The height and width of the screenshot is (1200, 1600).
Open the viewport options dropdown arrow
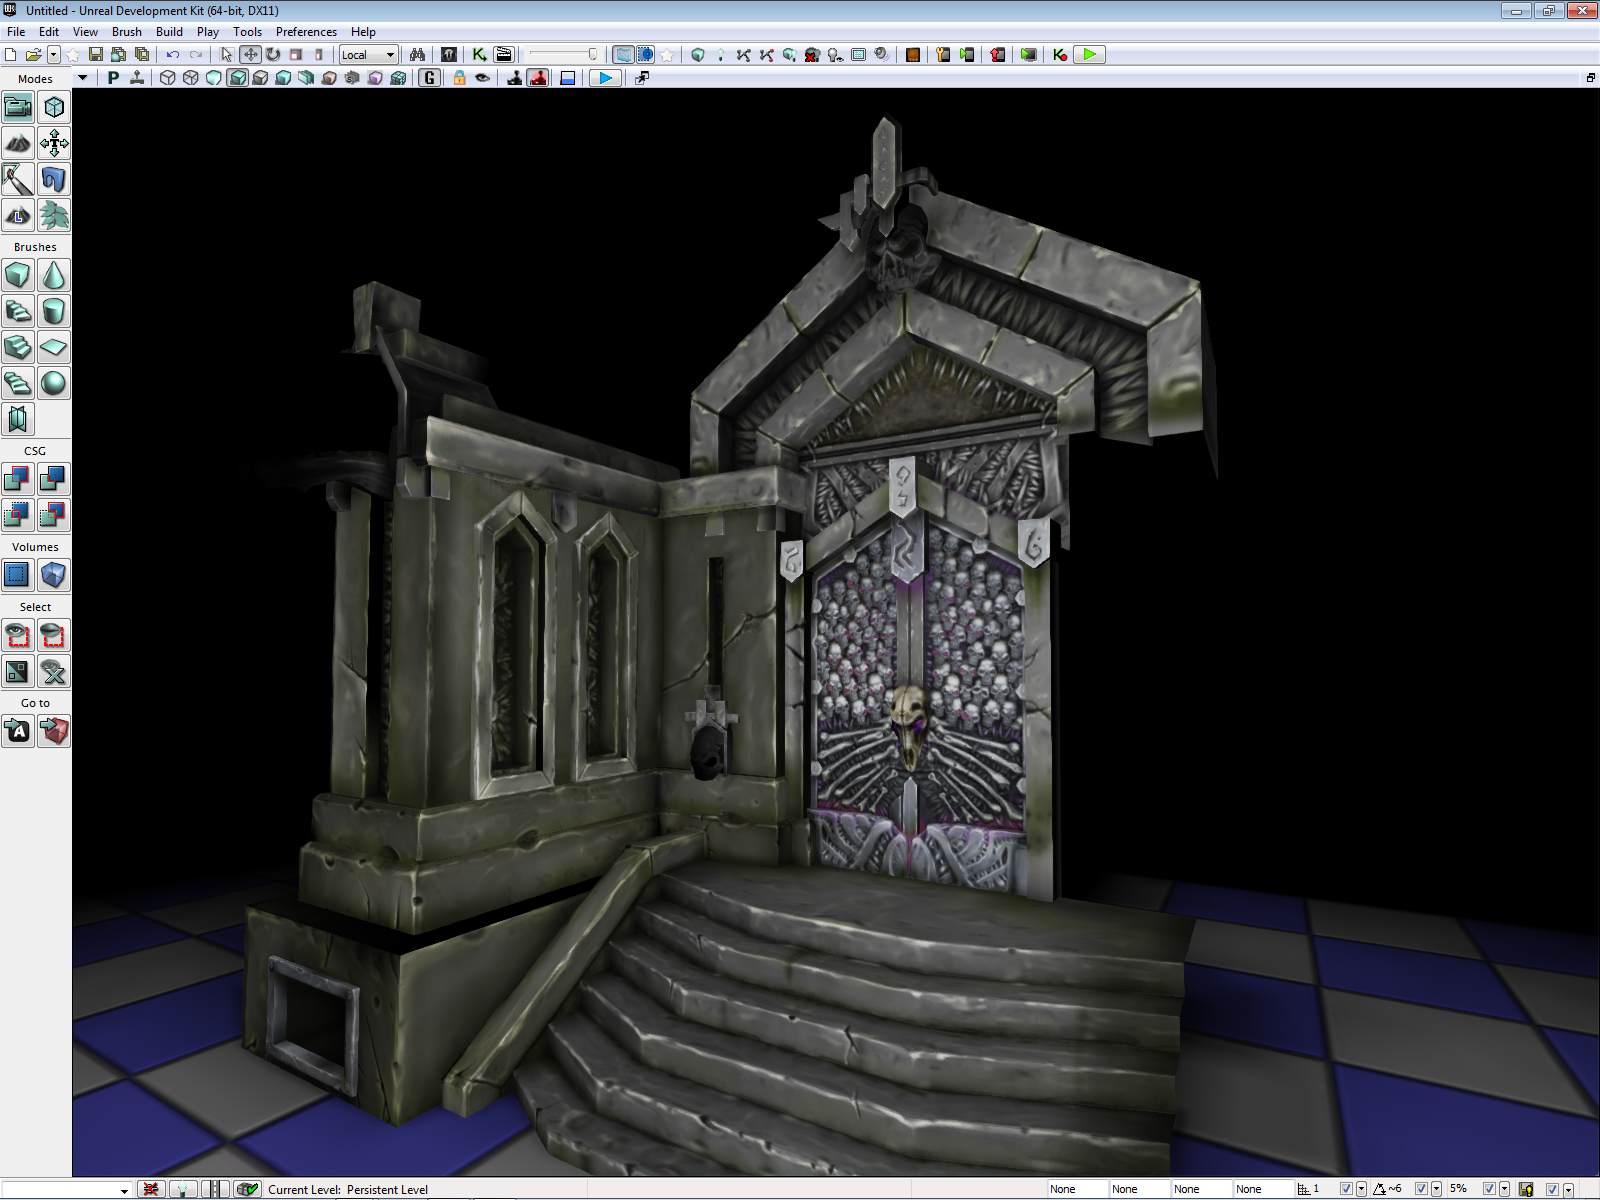pyautogui.click(x=83, y=78)
